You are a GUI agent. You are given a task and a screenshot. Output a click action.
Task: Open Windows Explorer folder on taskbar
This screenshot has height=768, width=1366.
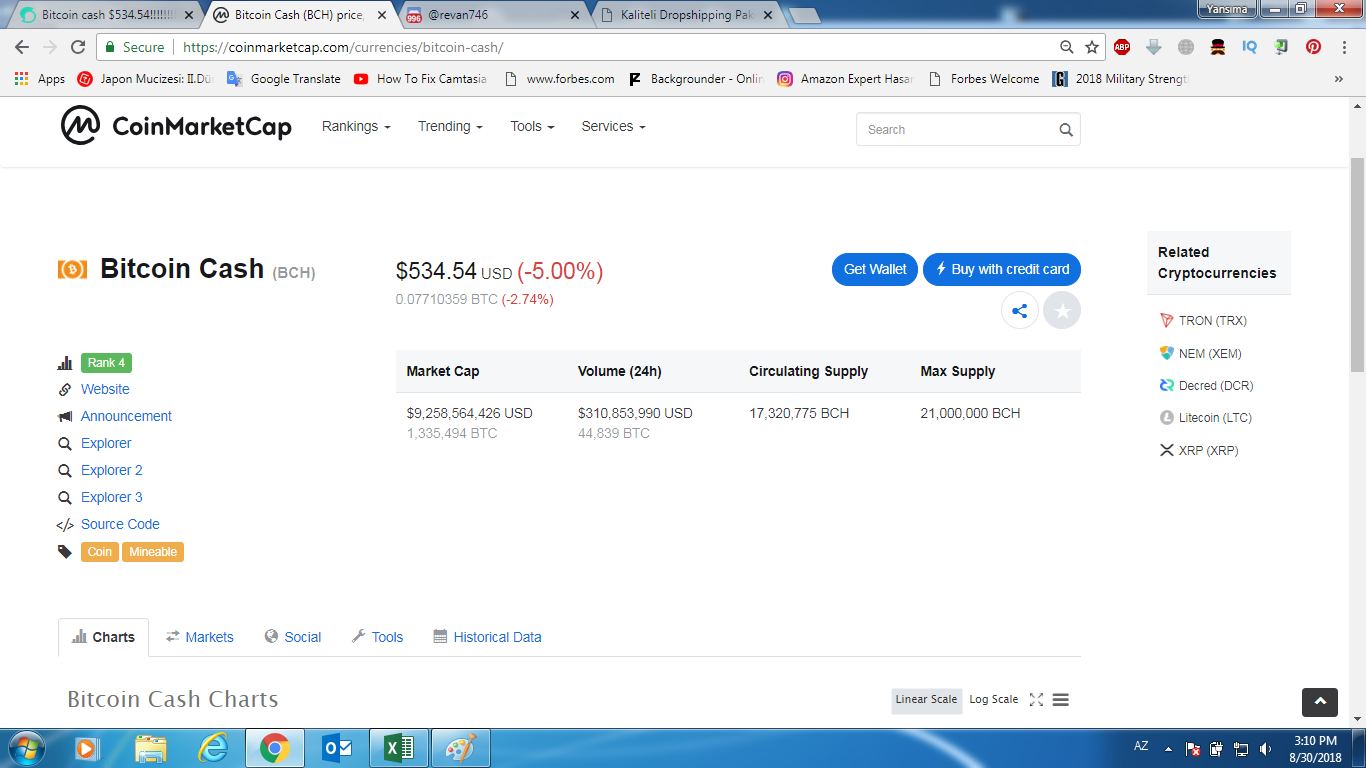pyautogui.click(x=151, y=748)
